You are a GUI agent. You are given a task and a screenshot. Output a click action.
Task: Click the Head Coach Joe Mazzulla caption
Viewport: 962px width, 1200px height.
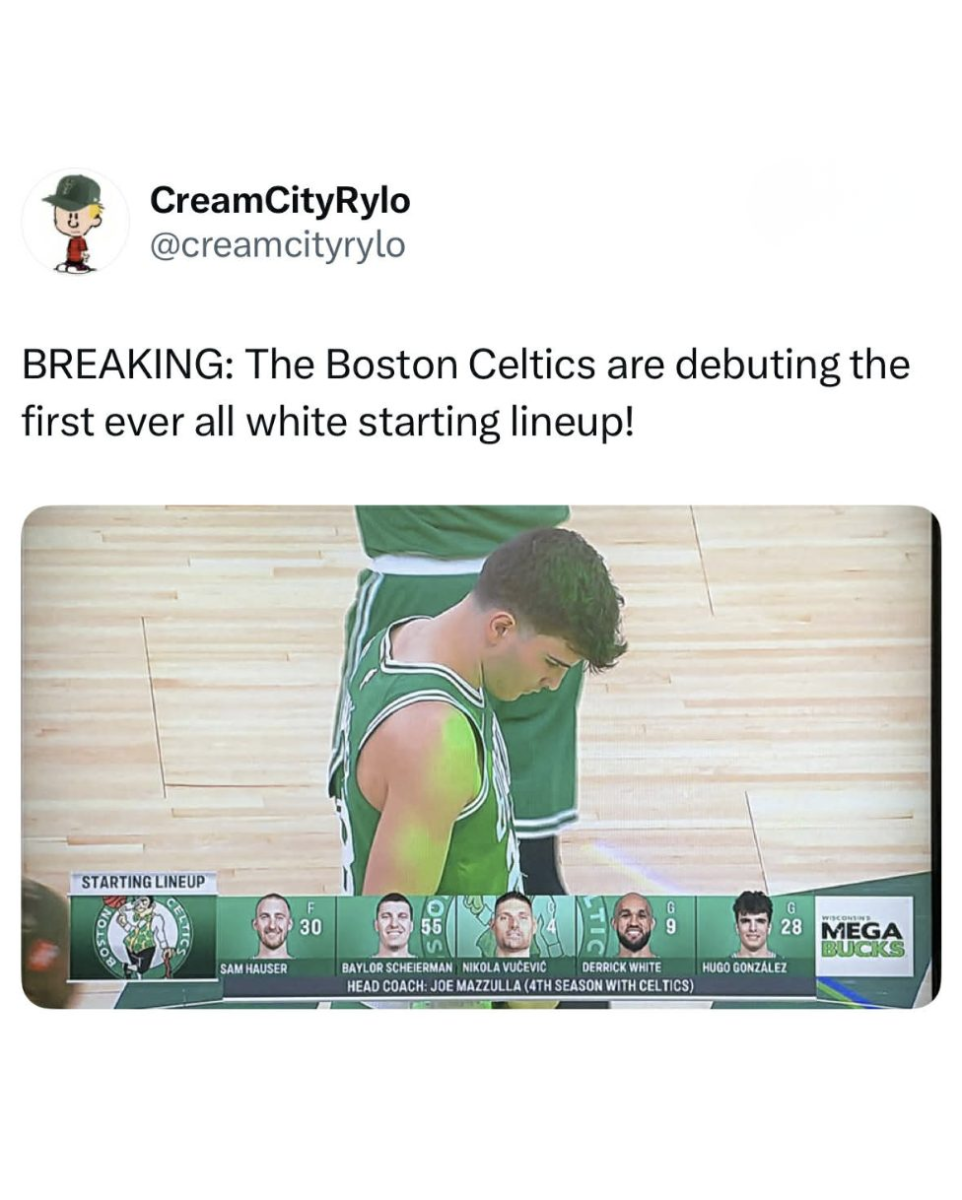(520, 986)
